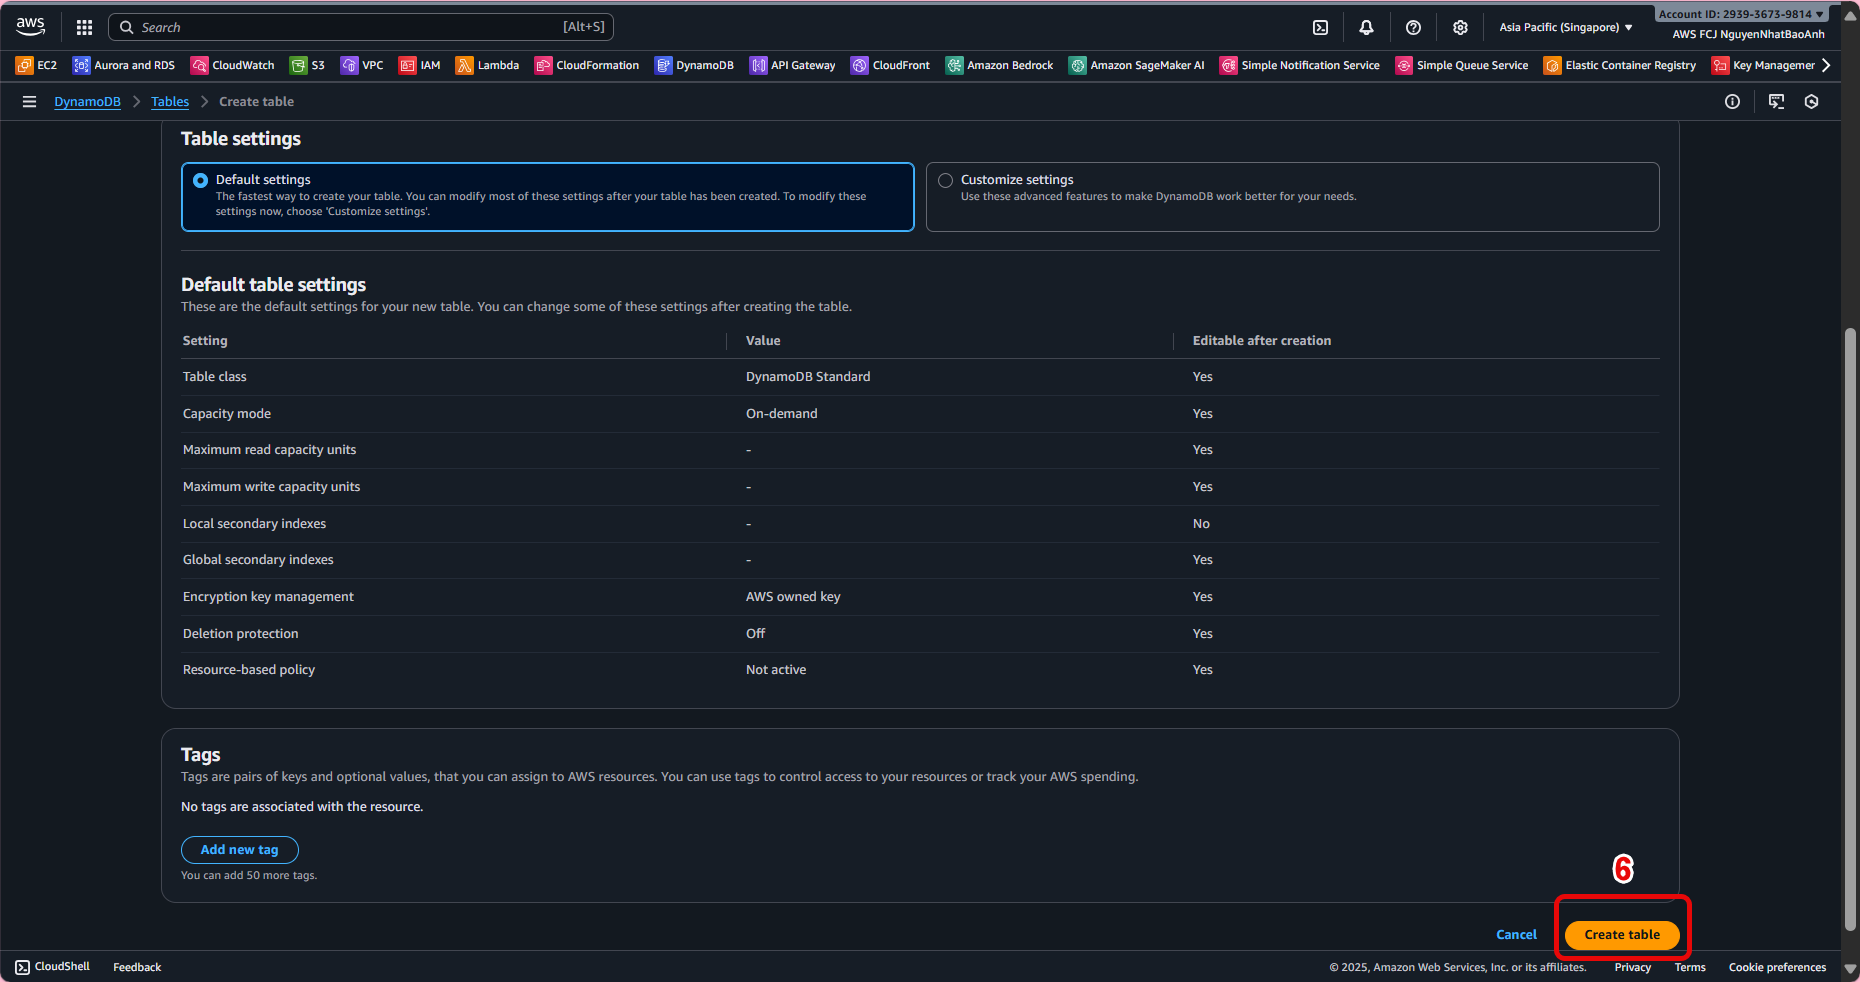This screenshot has width=1860, height=982.
Task: Open IAM shortcut
Action: tap(420, 65)
